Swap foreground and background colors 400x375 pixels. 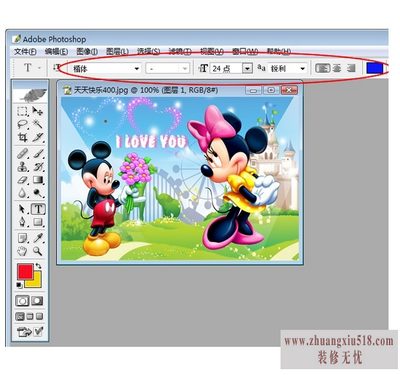tap(38, 266)
